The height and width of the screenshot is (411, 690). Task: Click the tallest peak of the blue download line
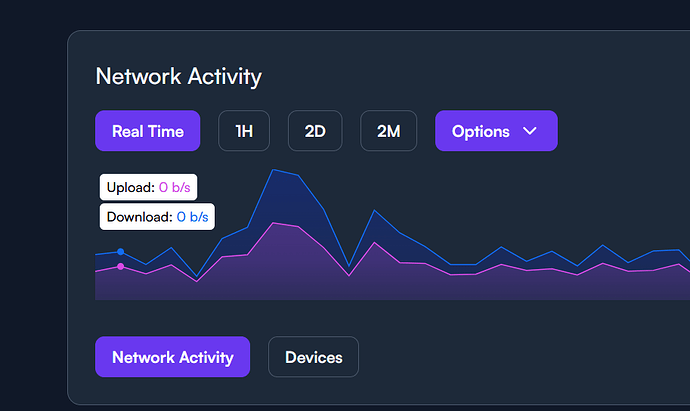tap(273, 170)
